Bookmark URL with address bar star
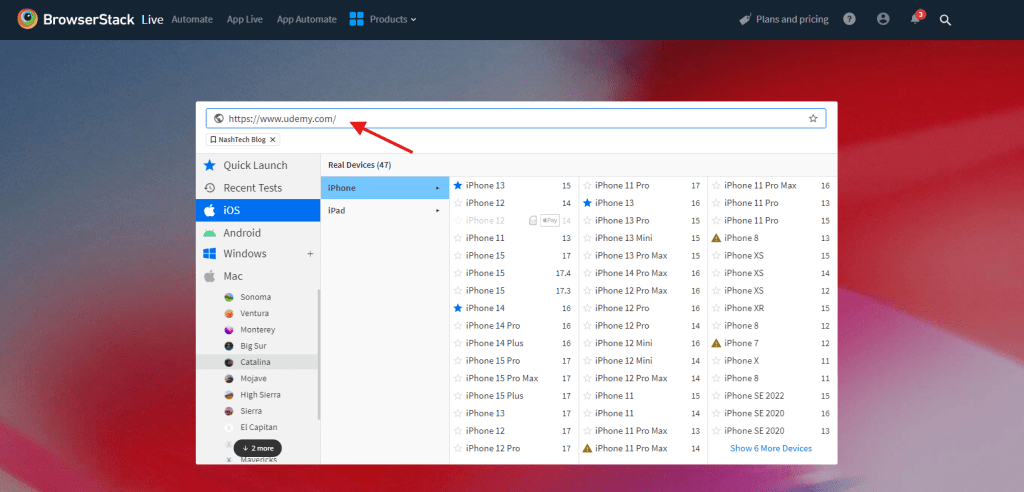 pyautogui.click(x=813, y=118)
